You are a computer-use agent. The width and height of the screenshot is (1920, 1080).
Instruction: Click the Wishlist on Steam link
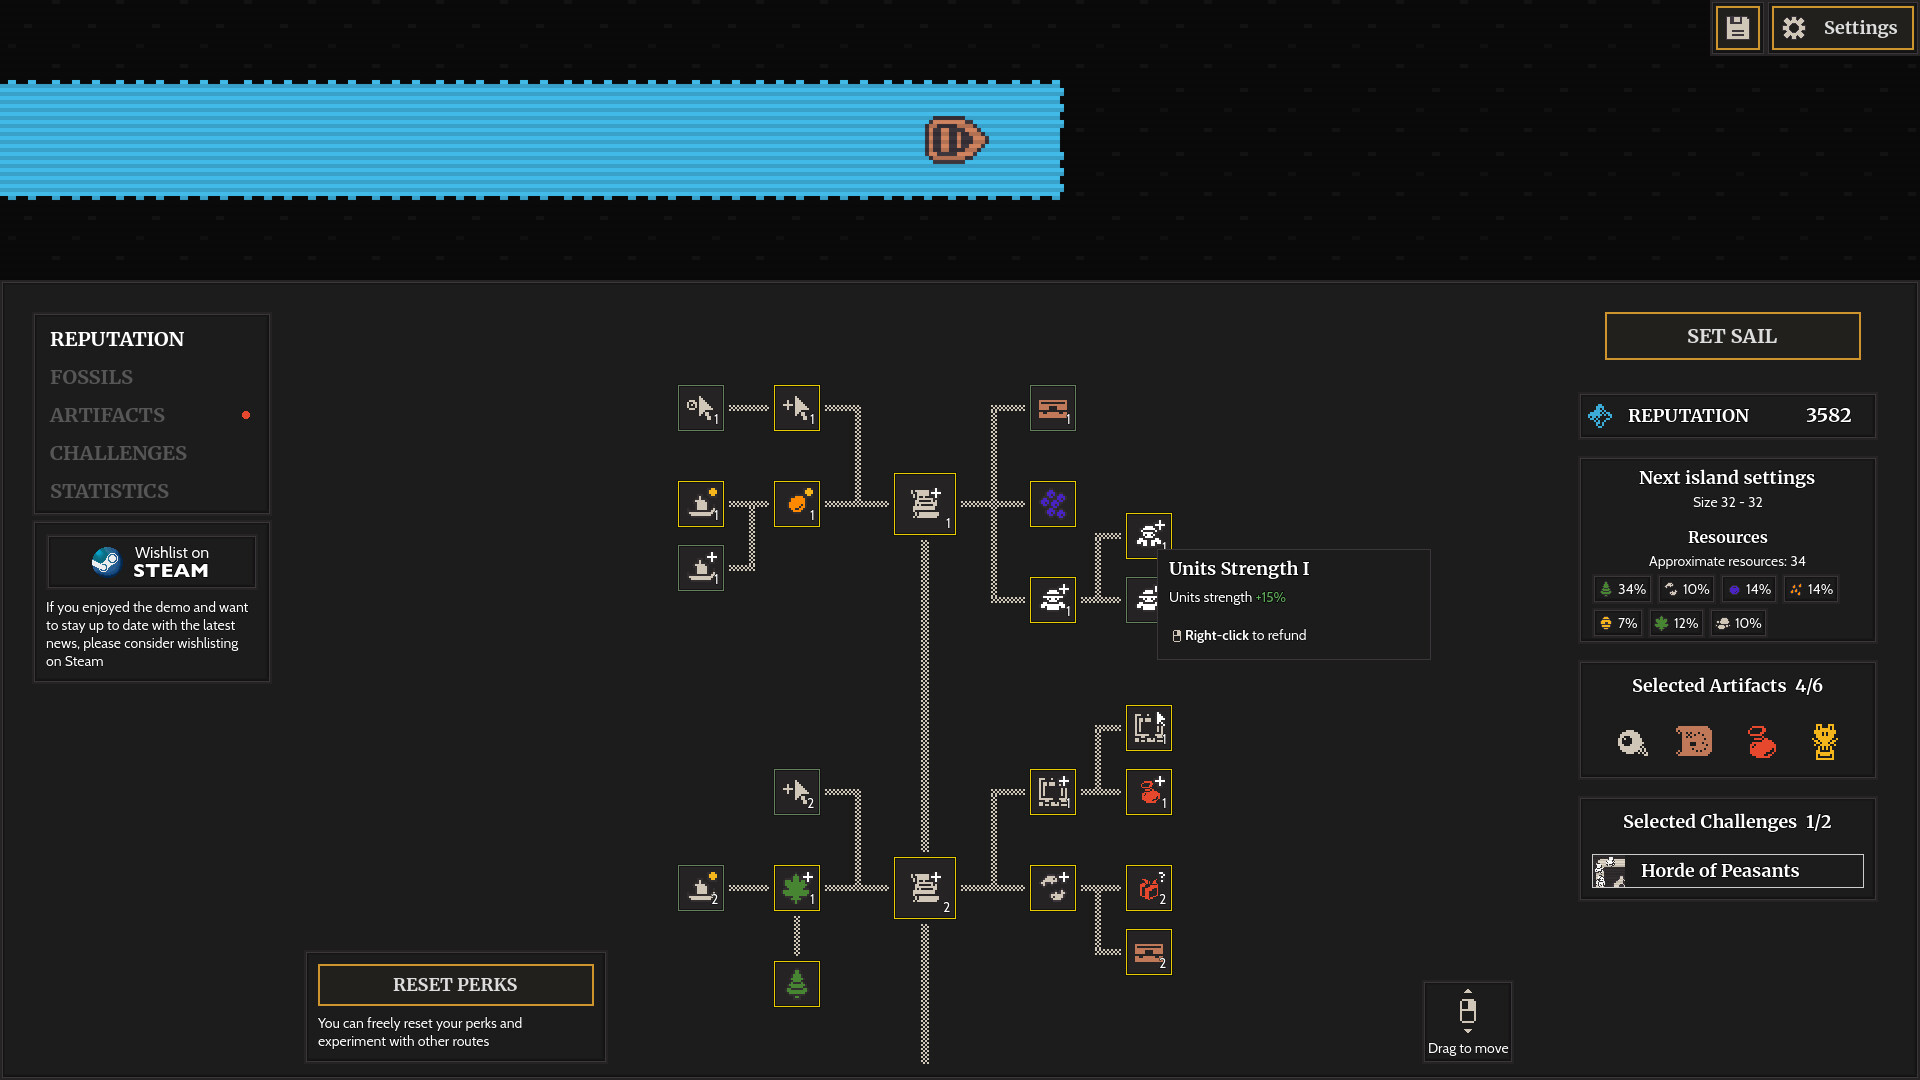[x=151, y=561]
